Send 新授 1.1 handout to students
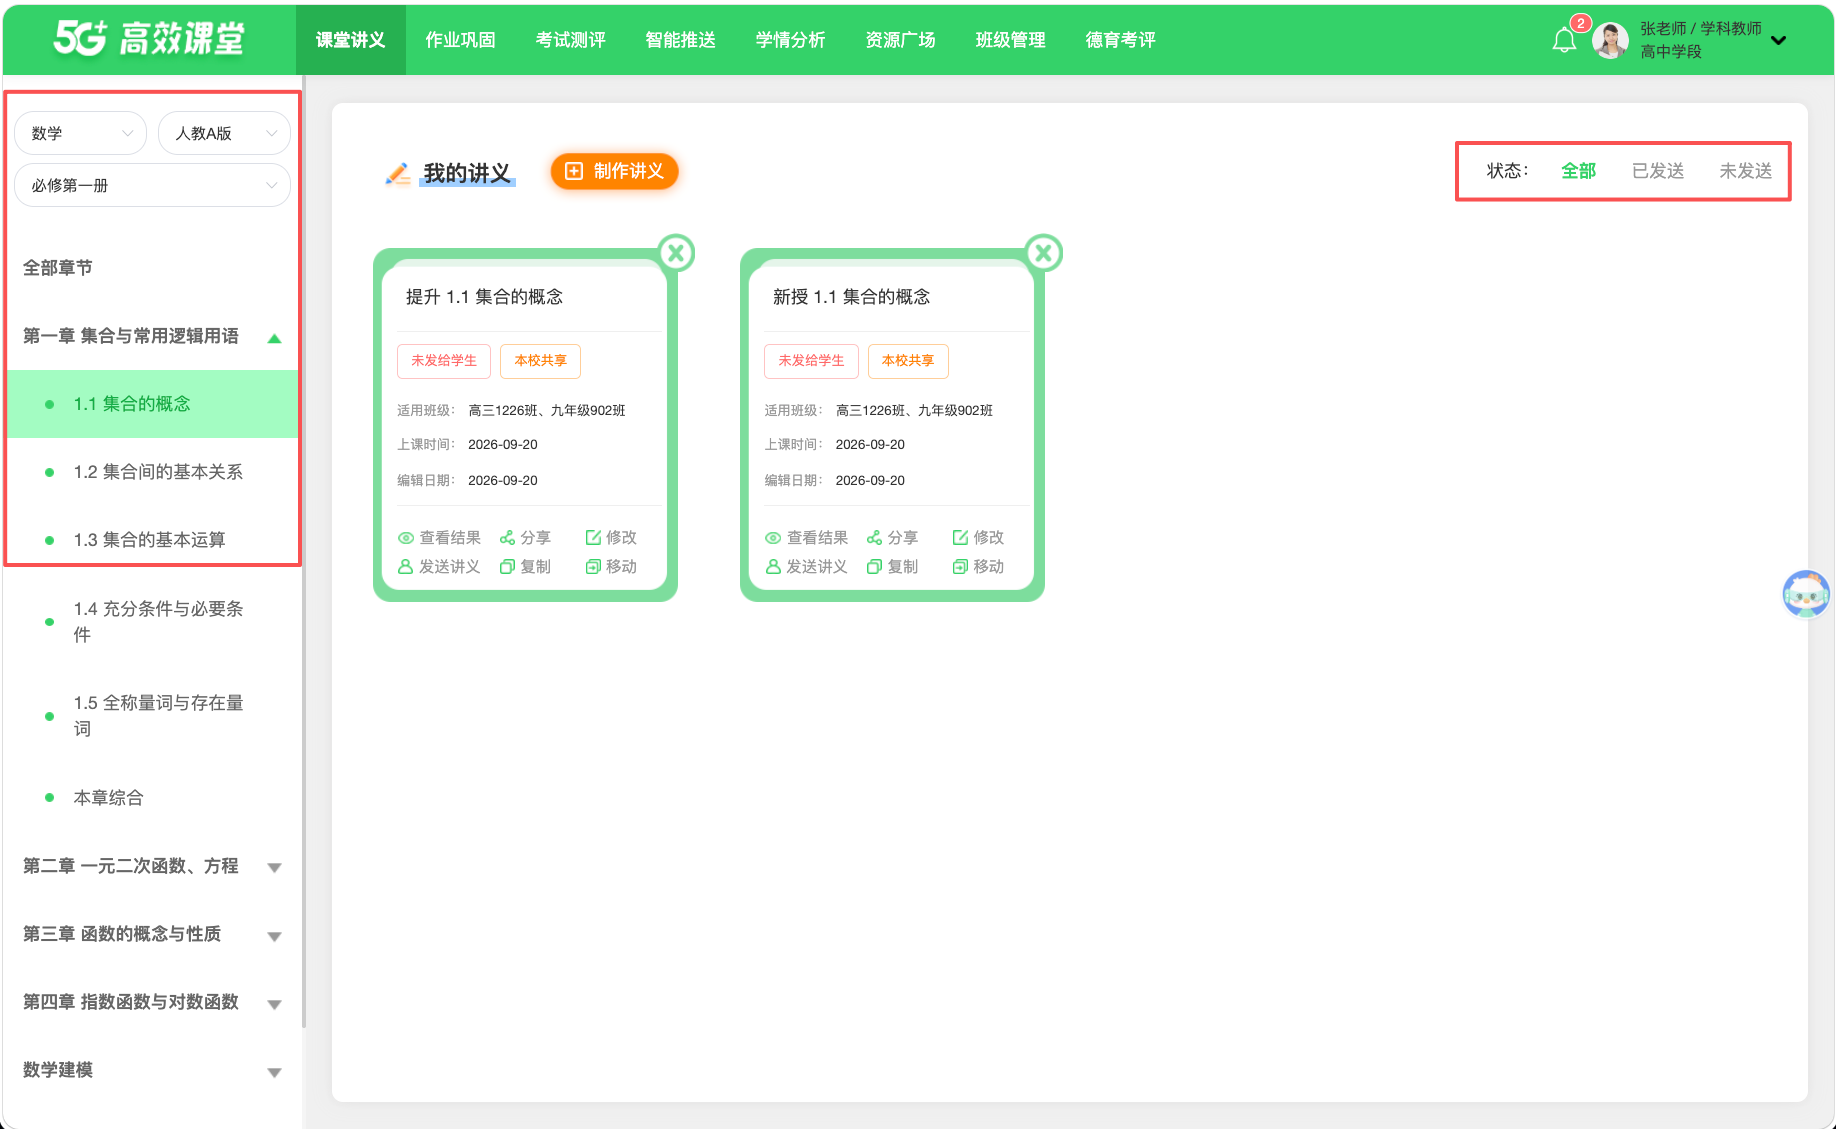This screenshot has height=1129, width=1836. pyautogui.click(x=806, y=567)
